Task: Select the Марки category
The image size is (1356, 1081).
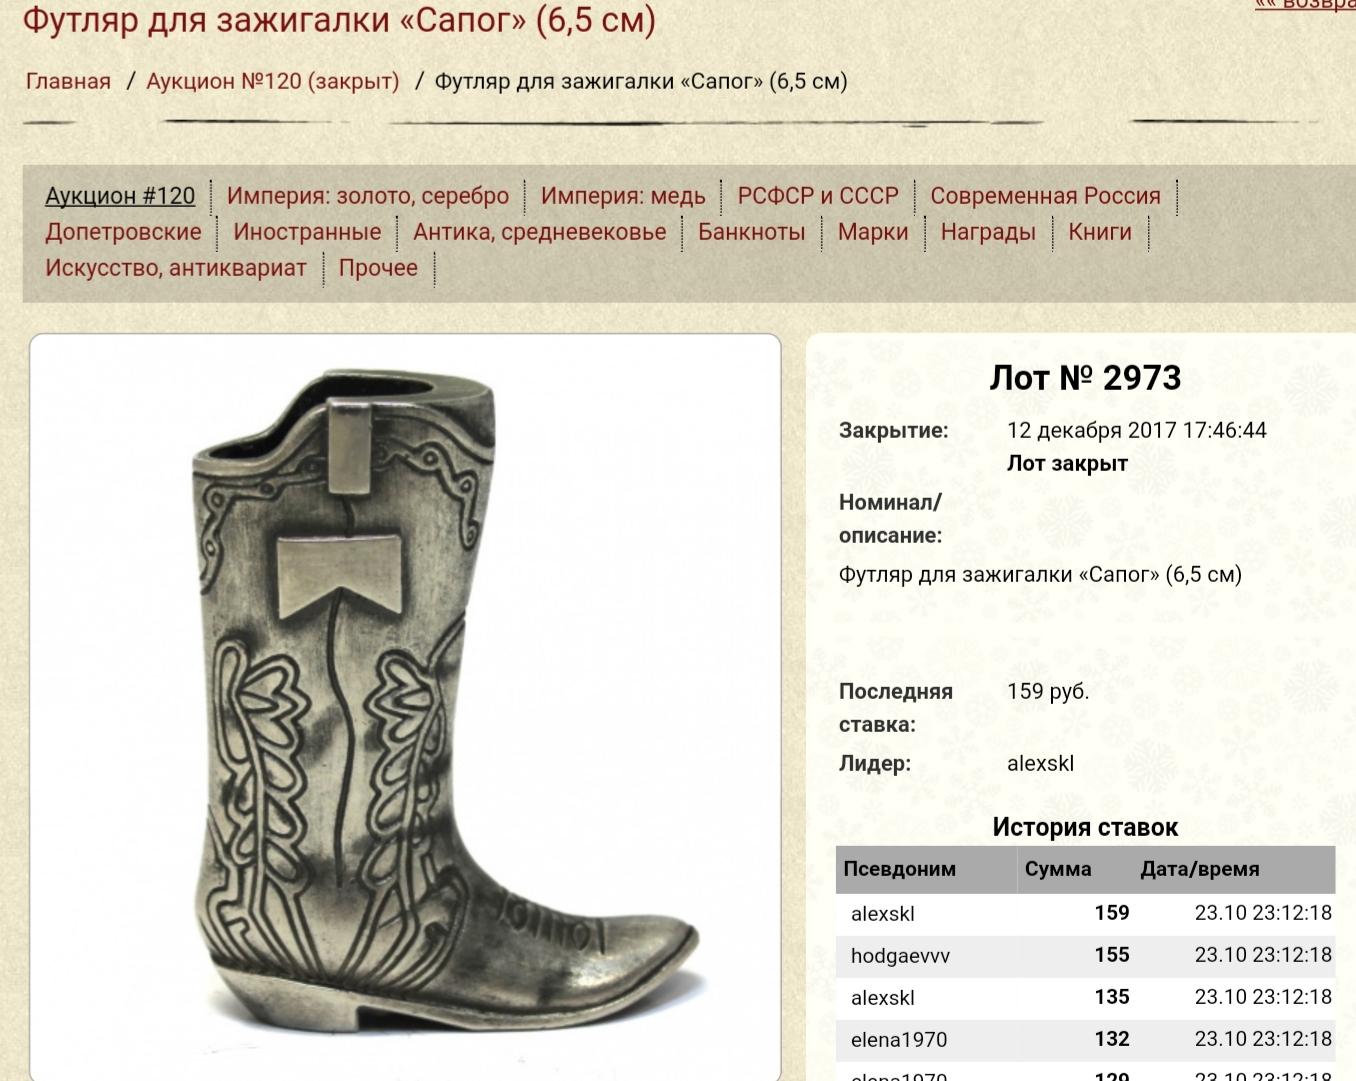Action: point(873,232)
